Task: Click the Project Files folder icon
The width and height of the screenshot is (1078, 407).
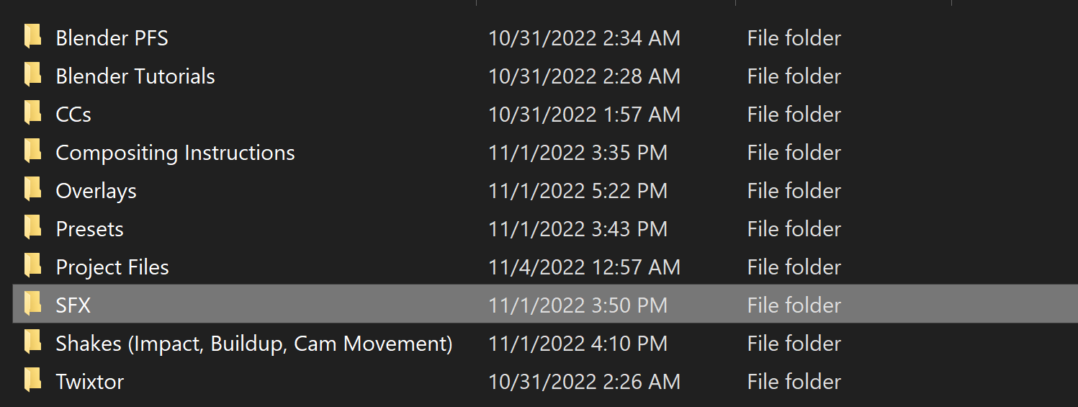Action: click(33, 266)
